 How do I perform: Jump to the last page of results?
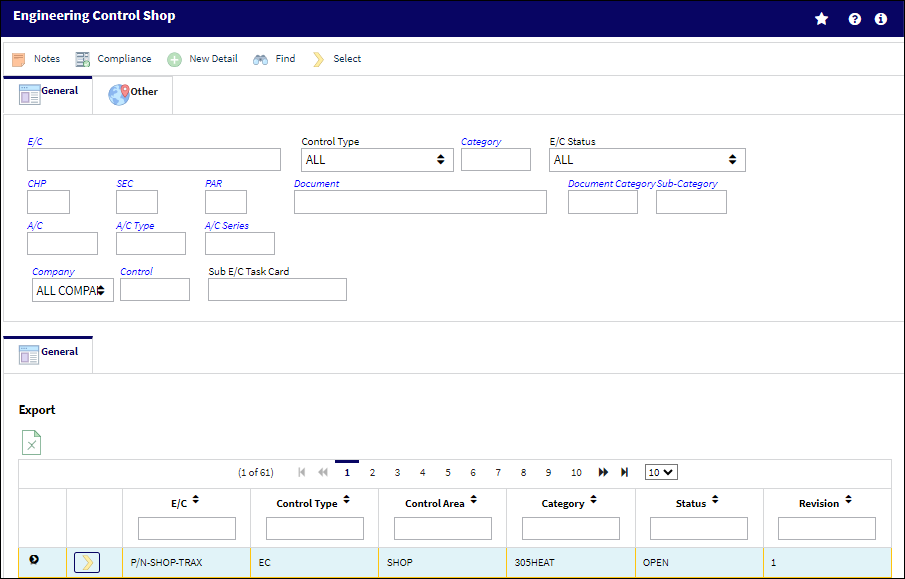[x=624, y=472]
